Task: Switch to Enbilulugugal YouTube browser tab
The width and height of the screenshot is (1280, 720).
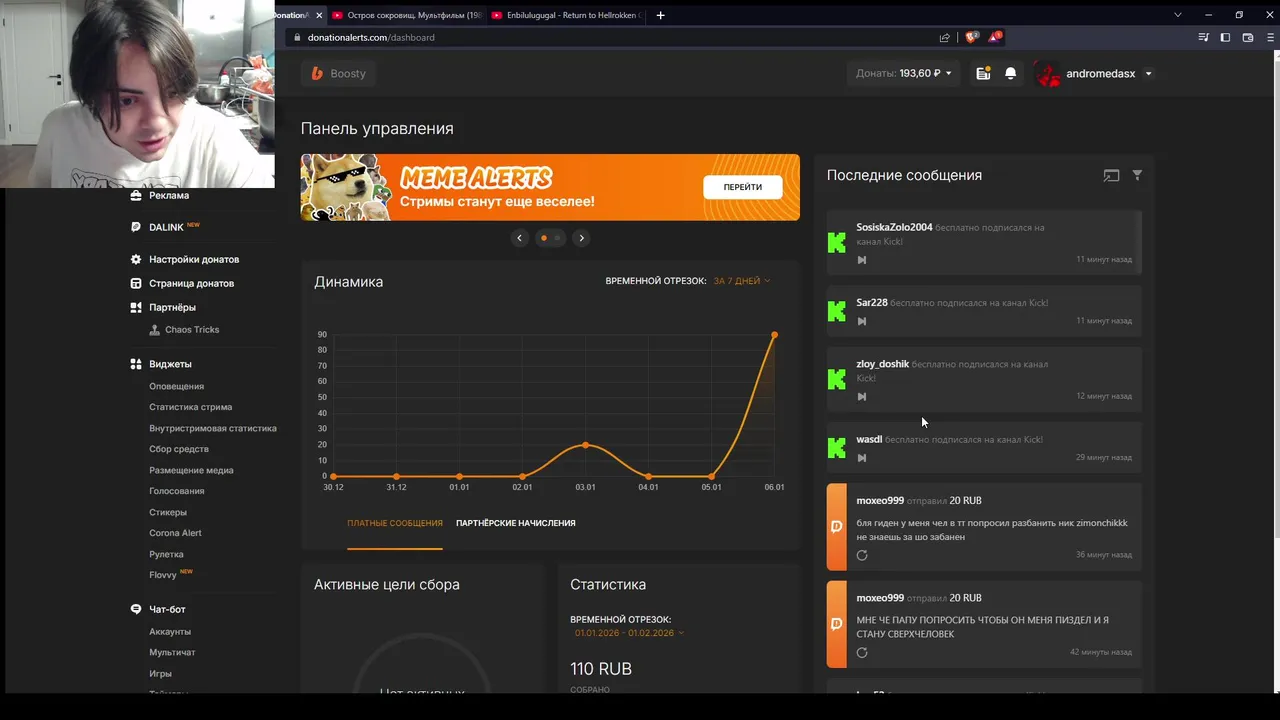Action: [x=567, y=15]
